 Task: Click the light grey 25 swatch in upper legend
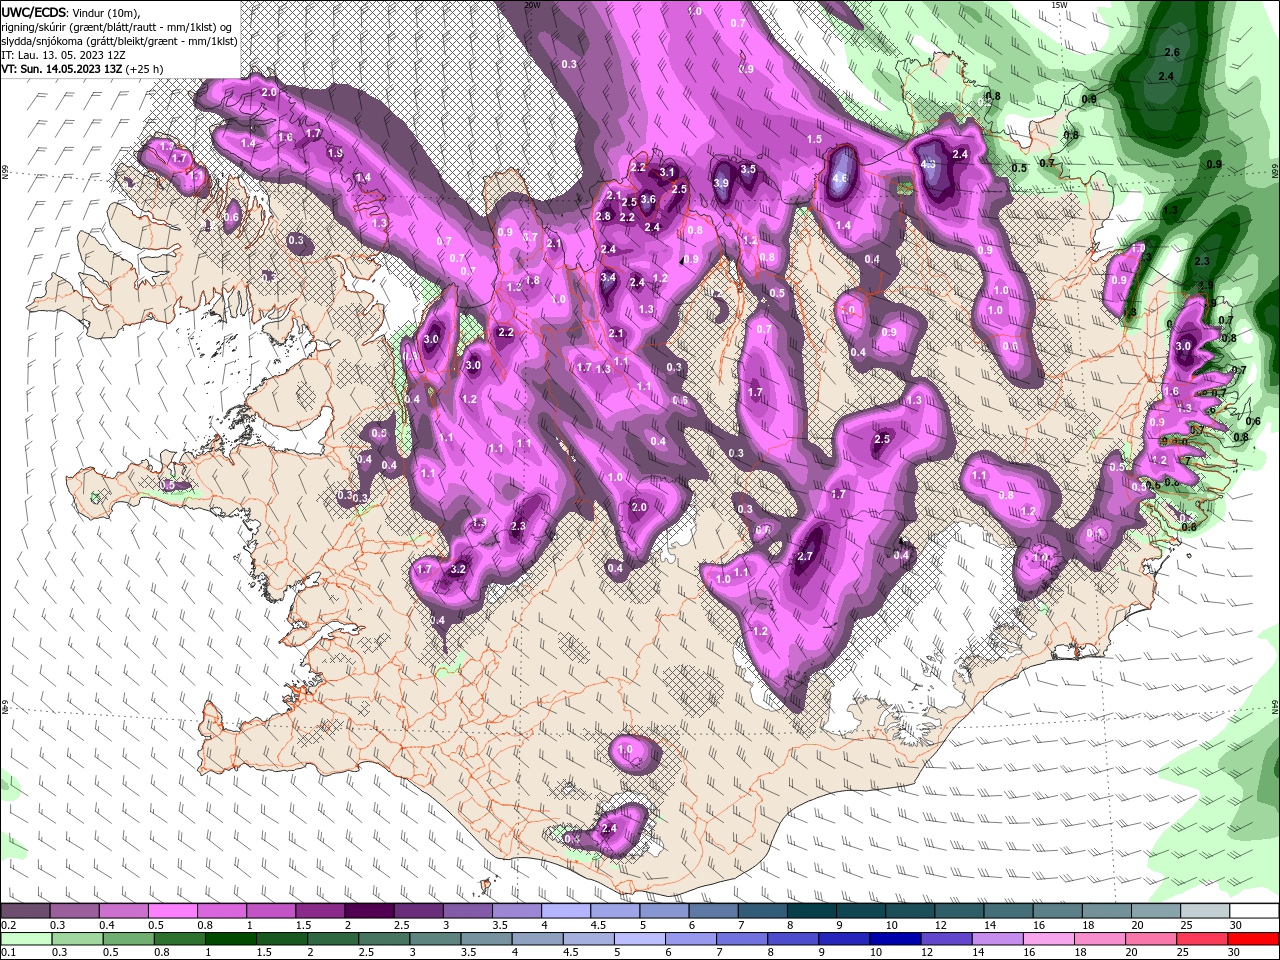click(x=1206, y=911)
